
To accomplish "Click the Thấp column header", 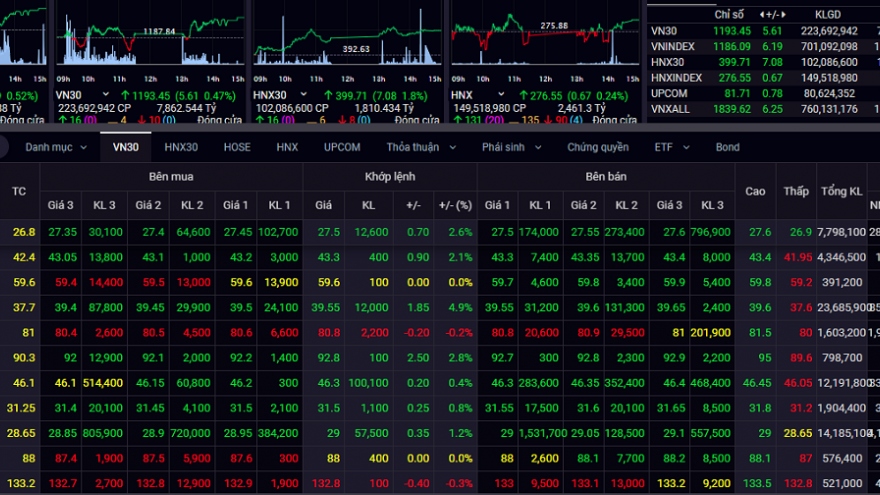I will pyautogui.click(x=796, y=191).
